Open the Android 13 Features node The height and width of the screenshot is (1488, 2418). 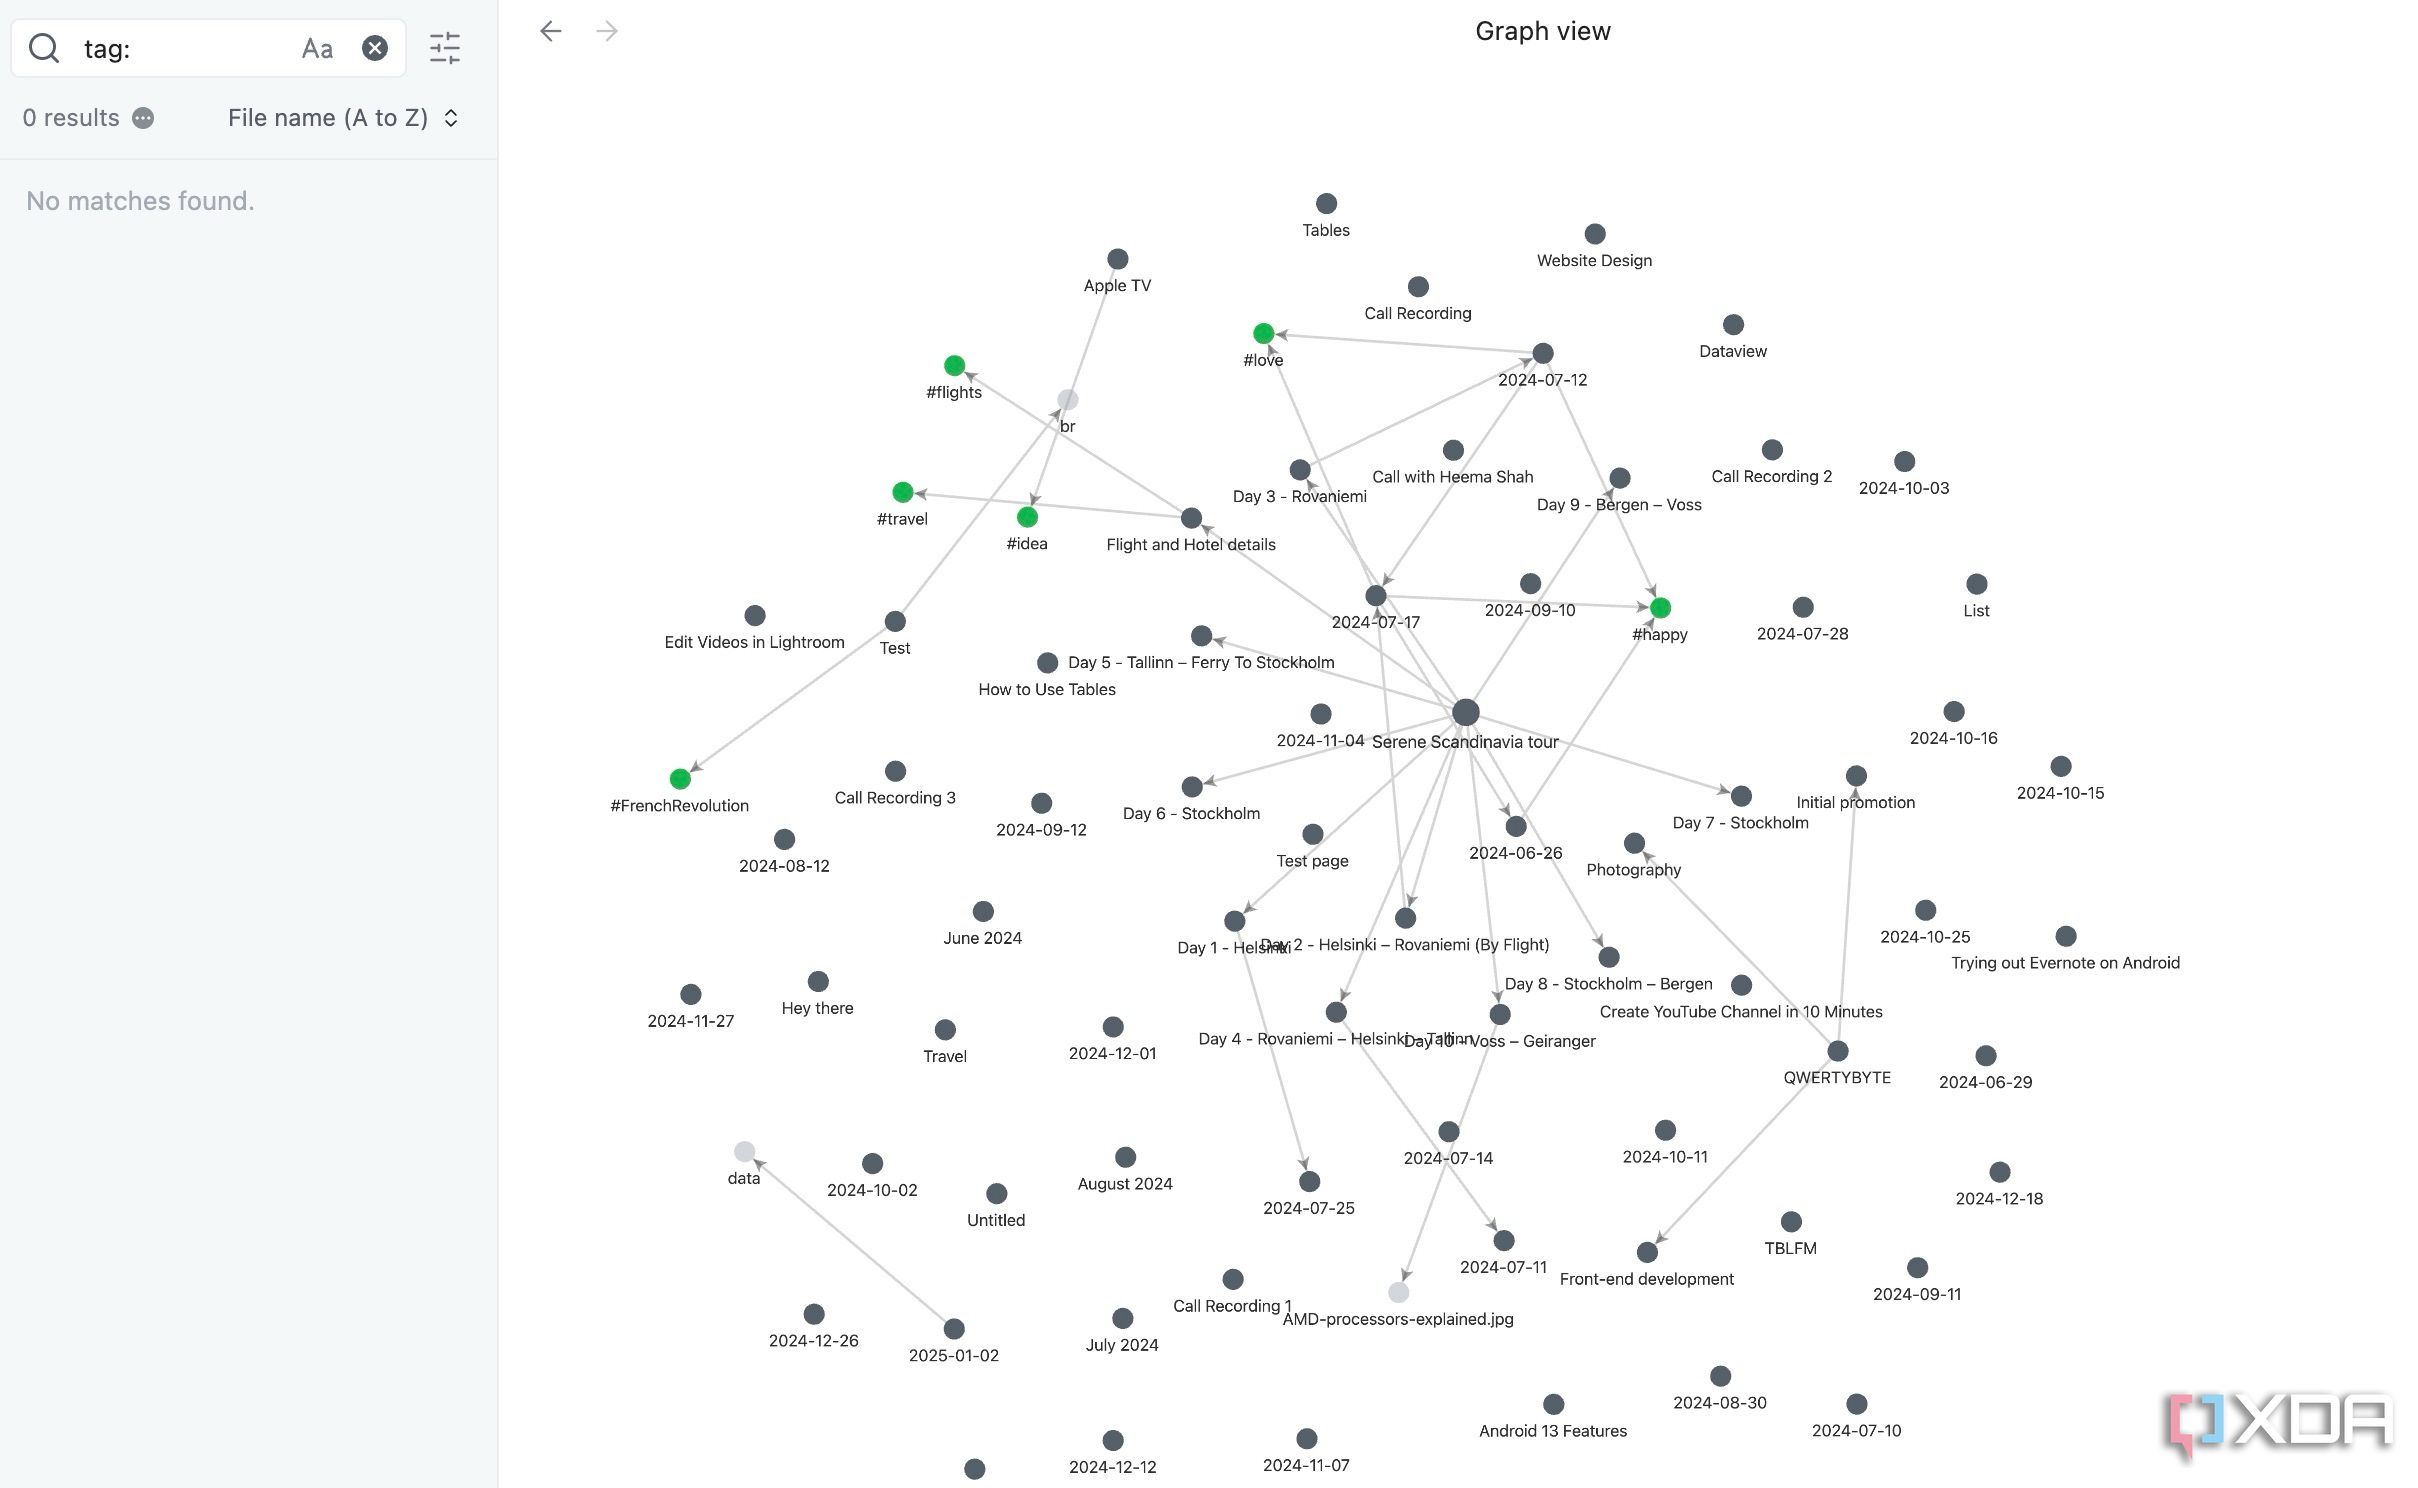[x=1553, y=1404]
